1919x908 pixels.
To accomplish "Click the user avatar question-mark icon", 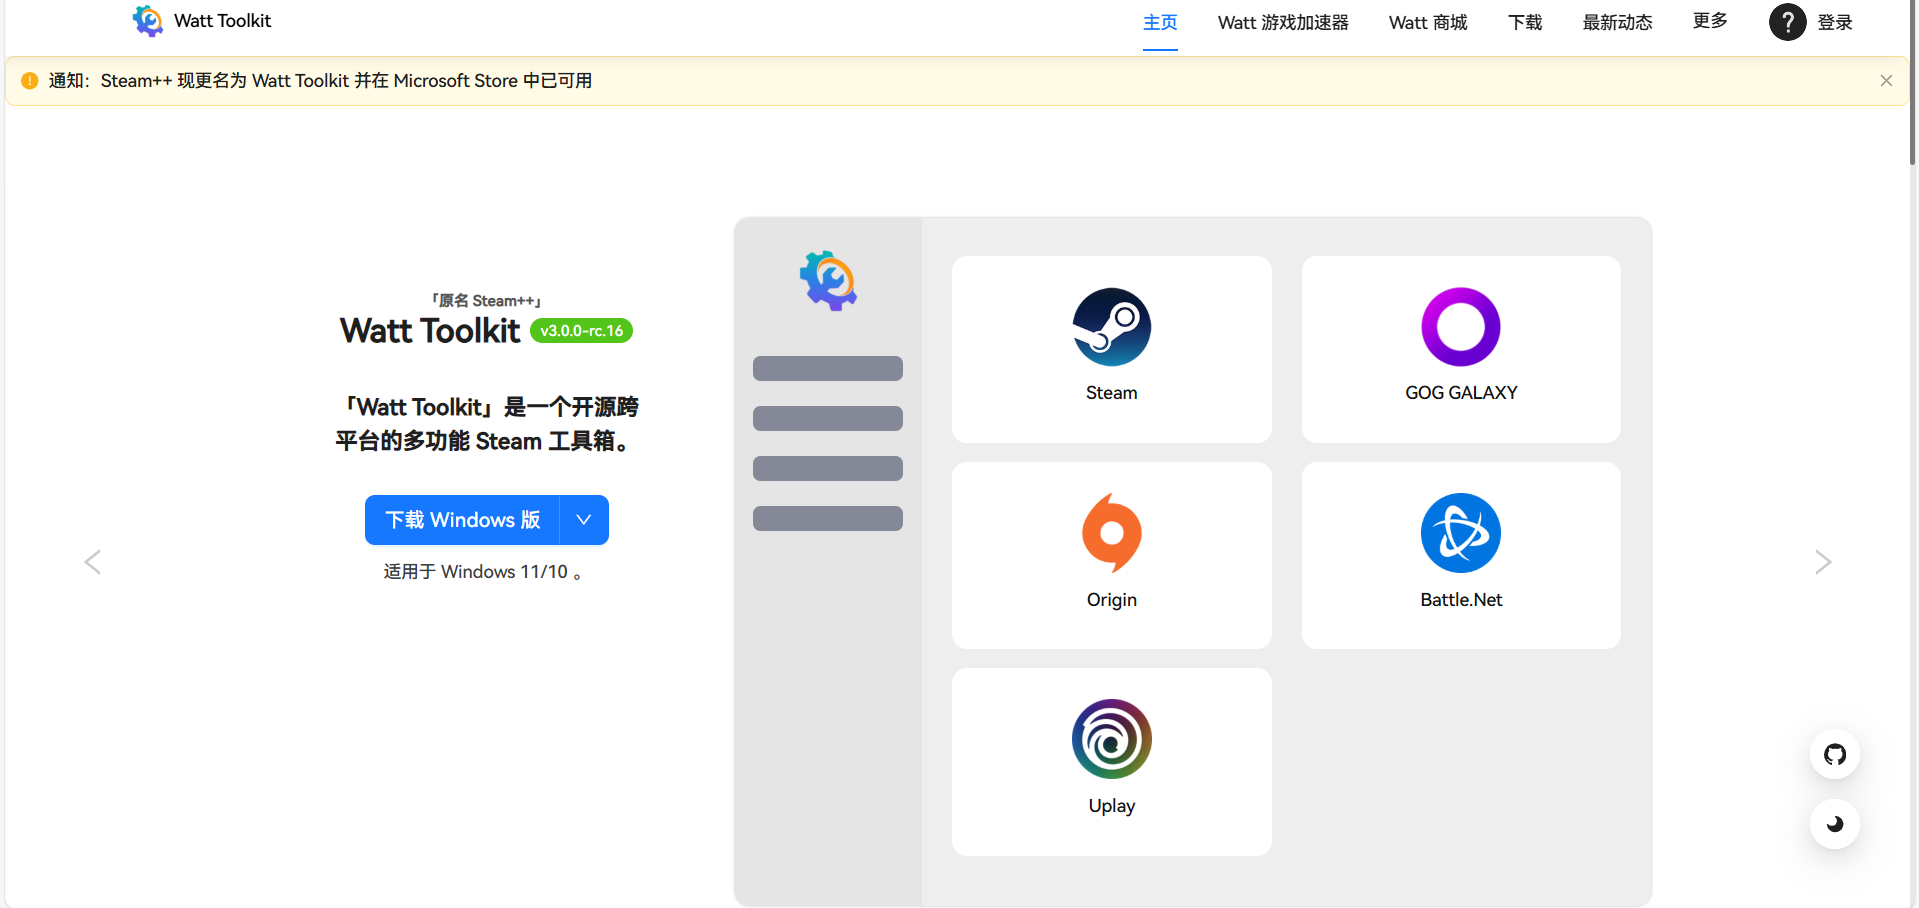I will pyautogui.click(x=1788, y=22).
